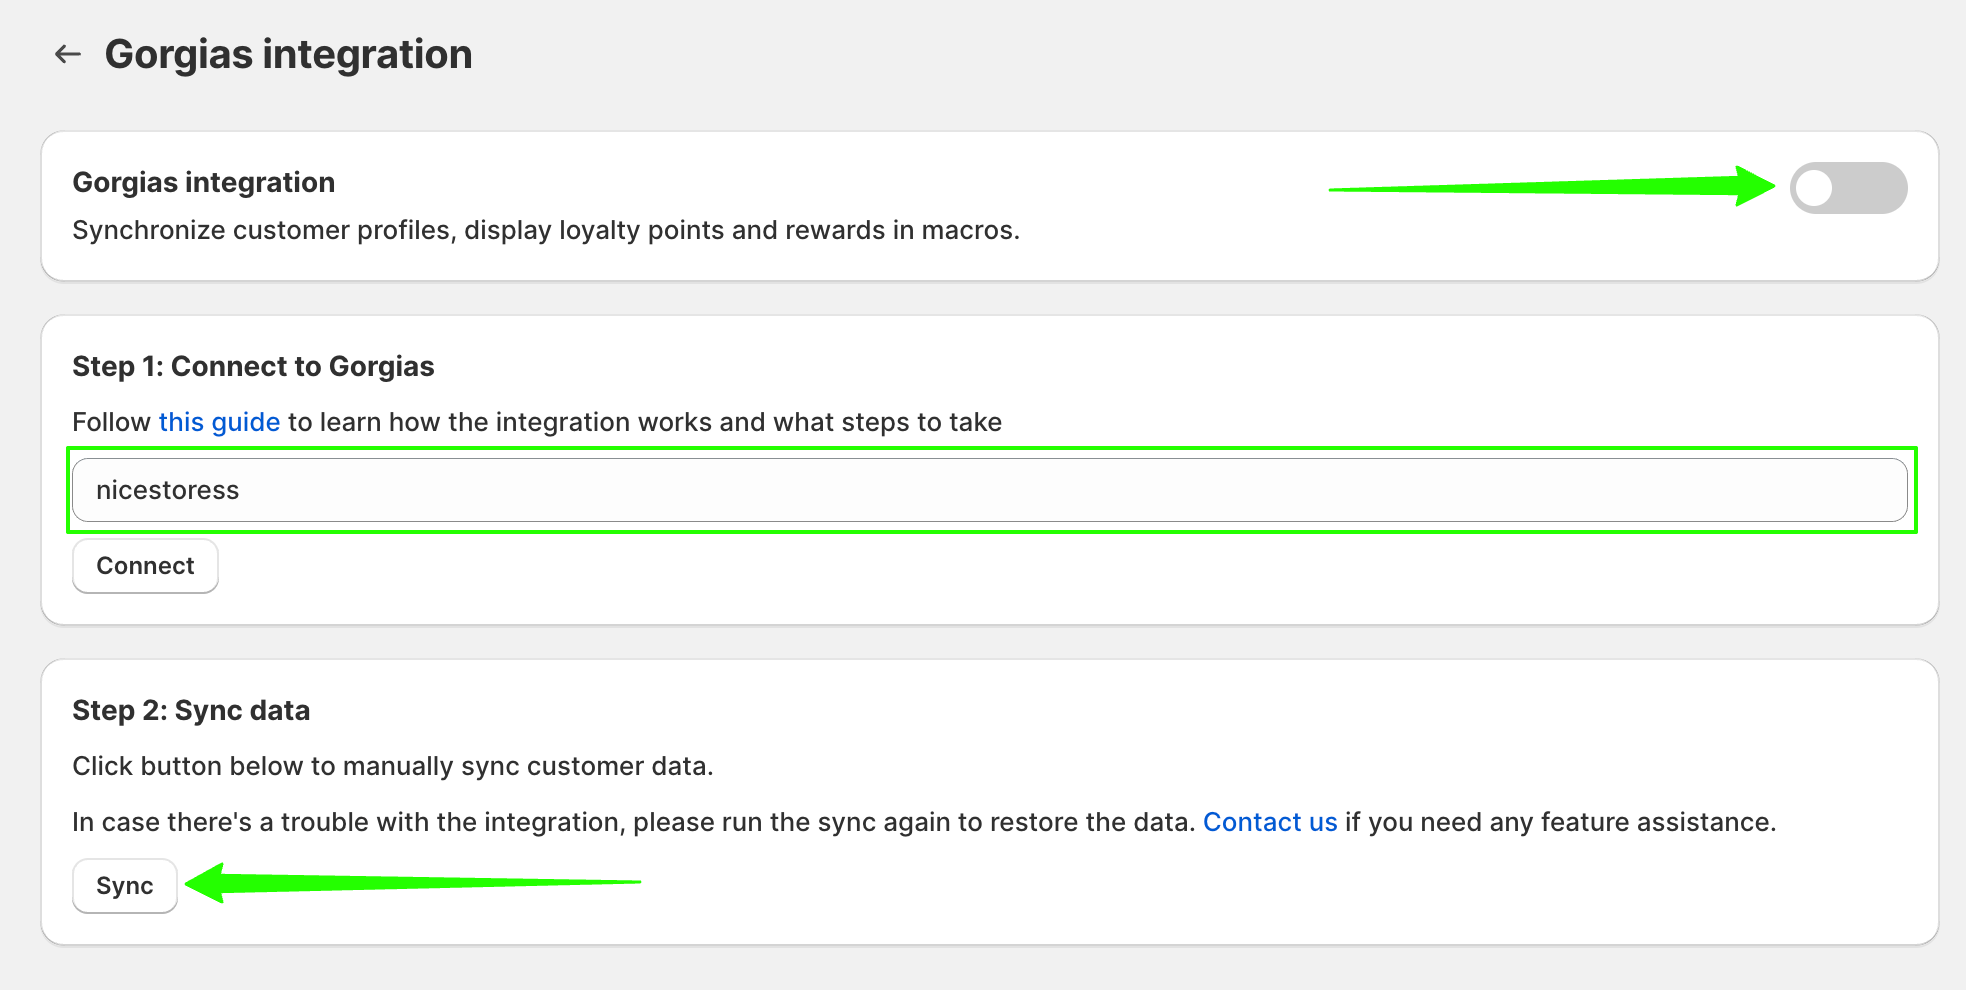
Task: Select the Step 1: Connect to Gorgias heading
Action: [253, 366]
